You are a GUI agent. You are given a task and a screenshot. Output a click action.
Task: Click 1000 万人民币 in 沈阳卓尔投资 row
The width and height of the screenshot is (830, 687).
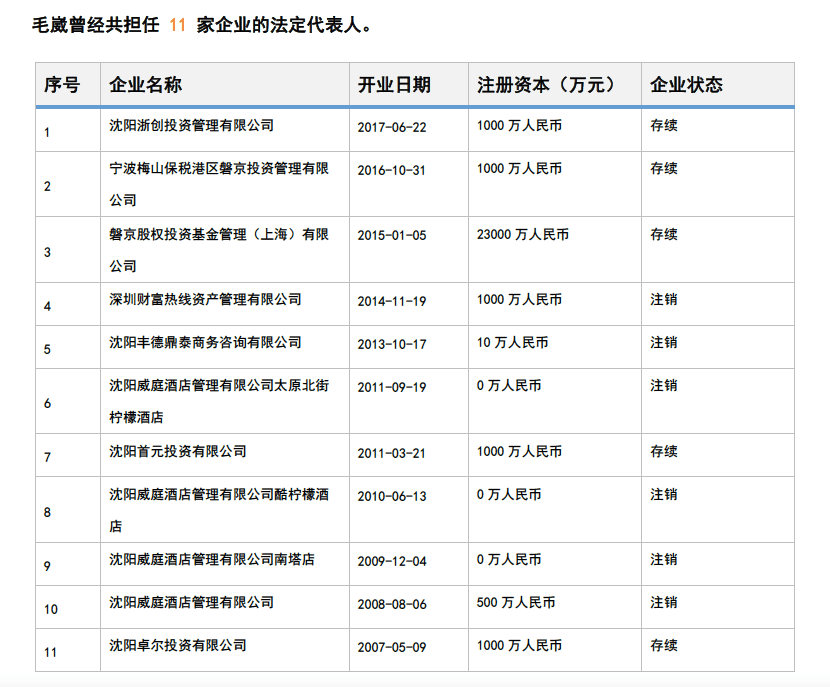(519, 645)
